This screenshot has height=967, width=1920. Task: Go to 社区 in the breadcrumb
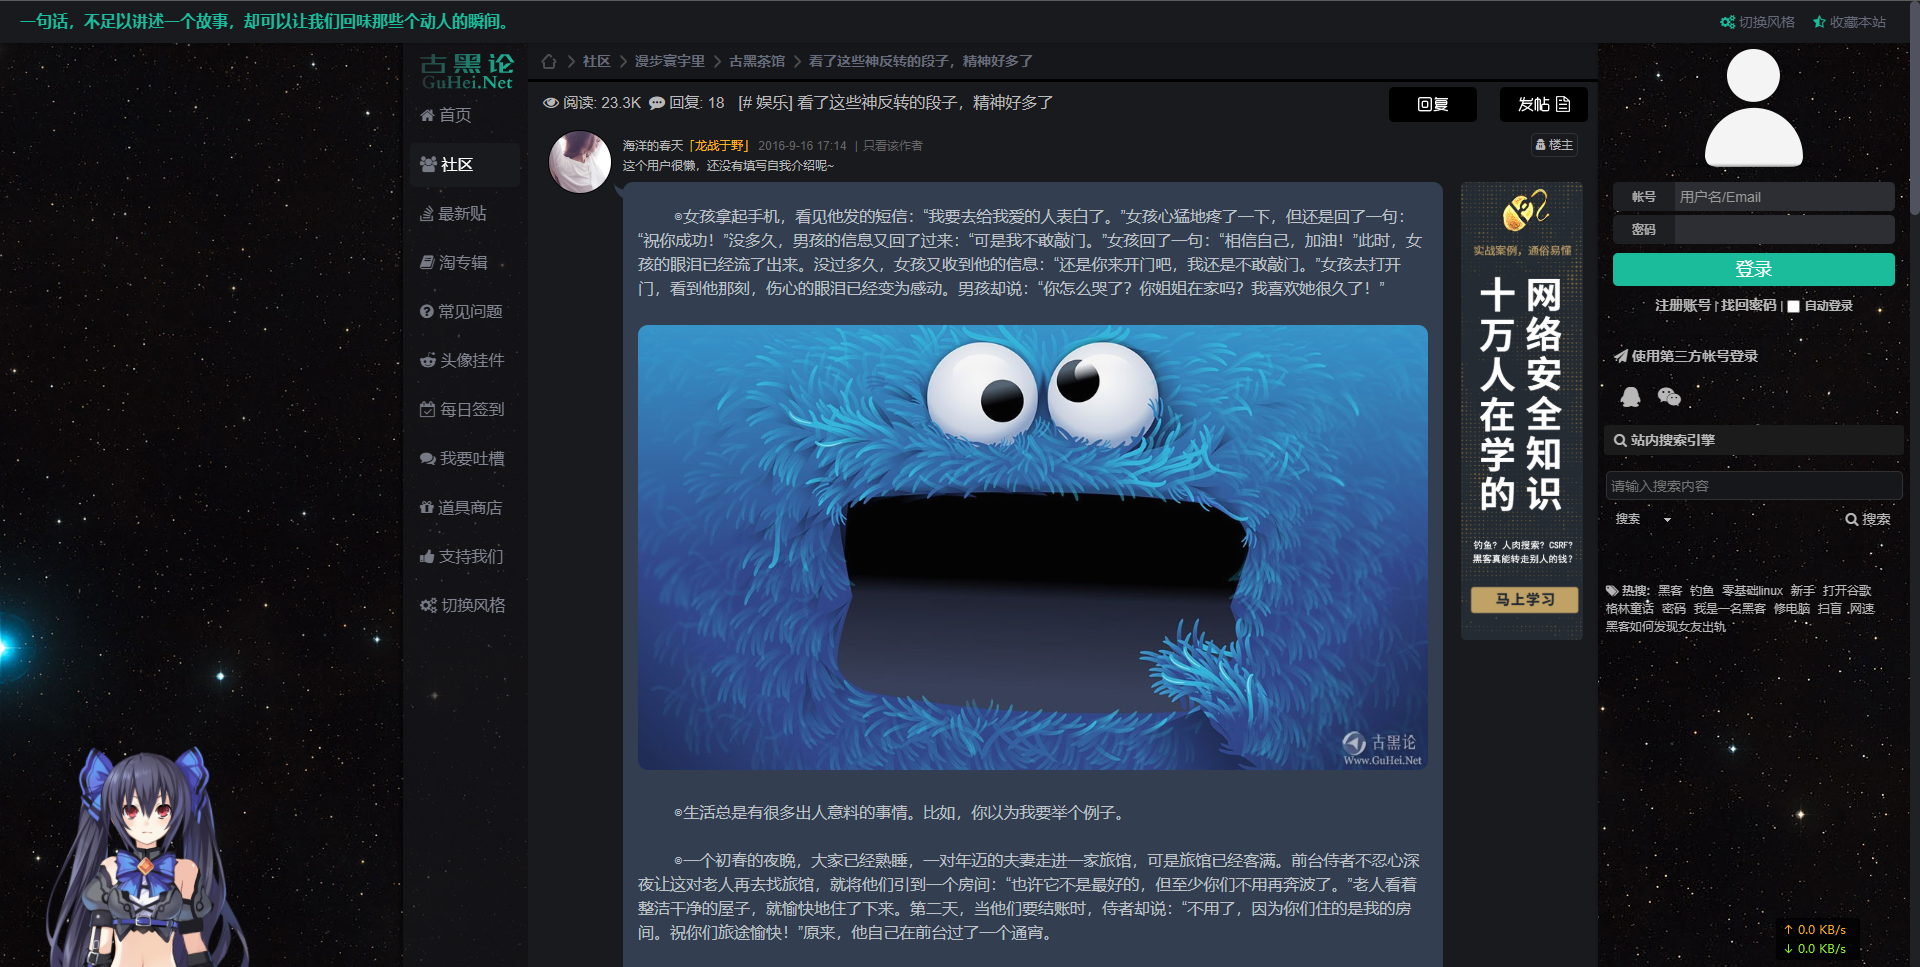(596, 61)
